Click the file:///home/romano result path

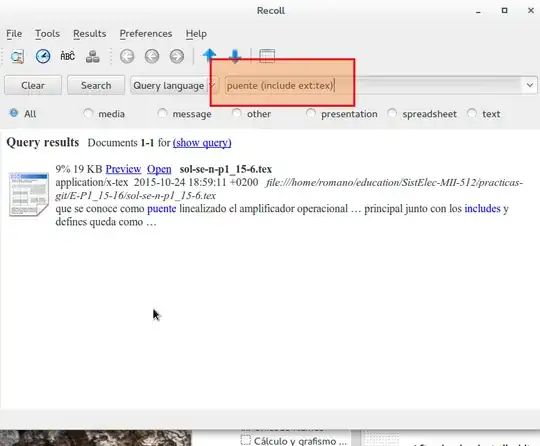pos(289,189)
